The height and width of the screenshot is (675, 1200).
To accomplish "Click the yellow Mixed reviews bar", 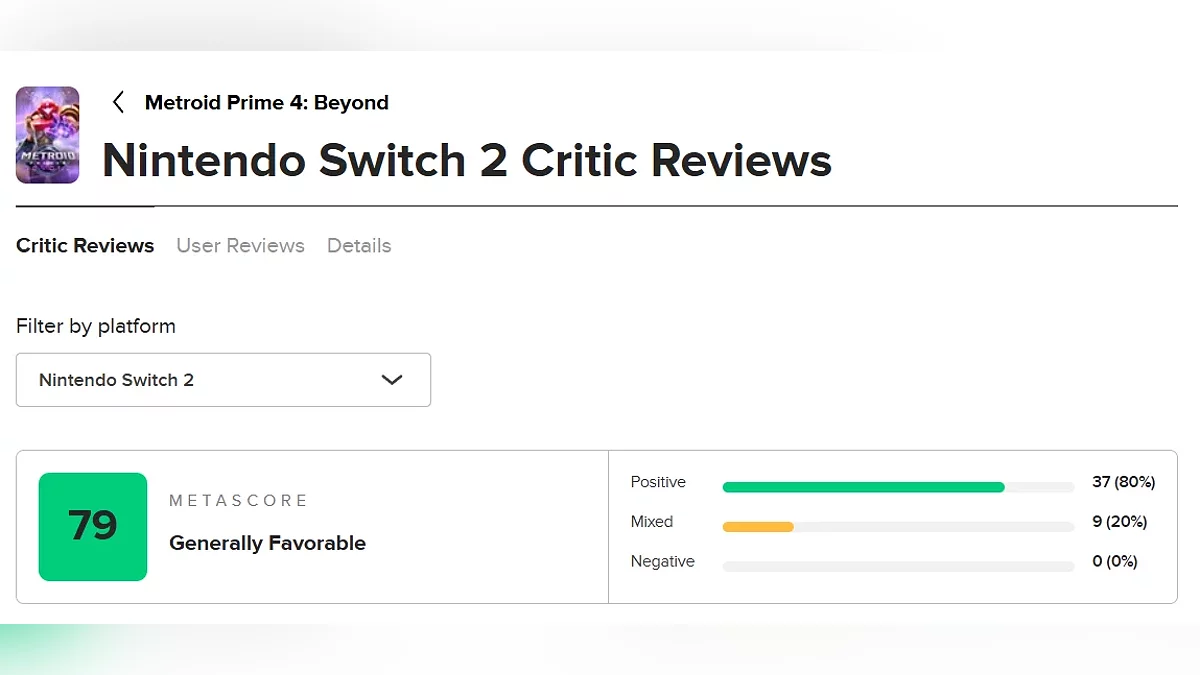I will pos(758,526).
